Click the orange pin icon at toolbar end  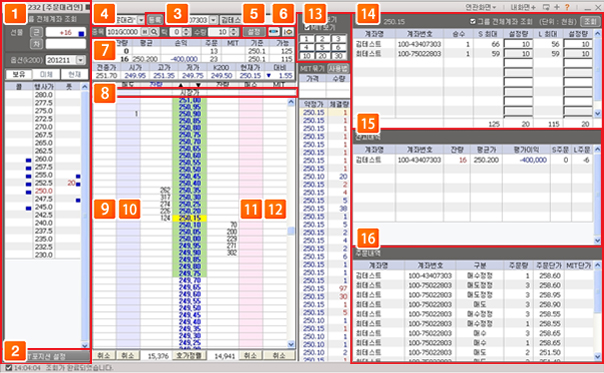(x=288, y=32)
